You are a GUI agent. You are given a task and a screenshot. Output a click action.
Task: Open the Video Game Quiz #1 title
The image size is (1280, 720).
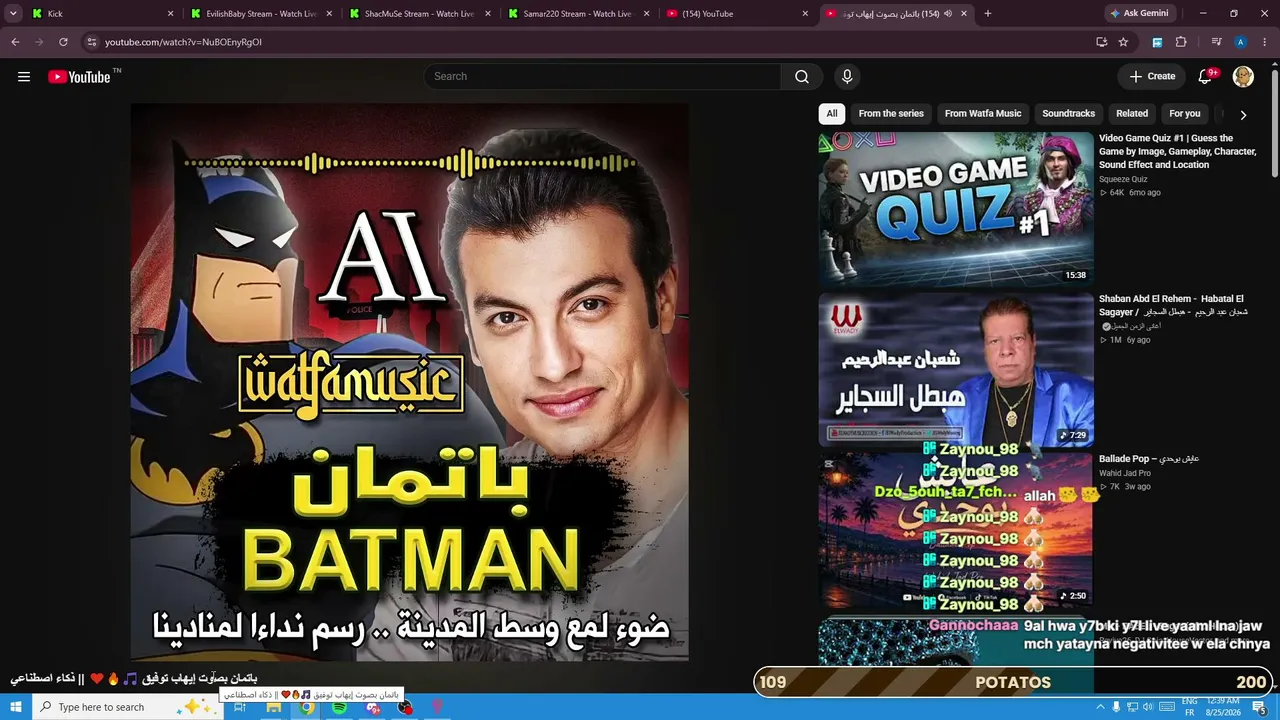1177,152
